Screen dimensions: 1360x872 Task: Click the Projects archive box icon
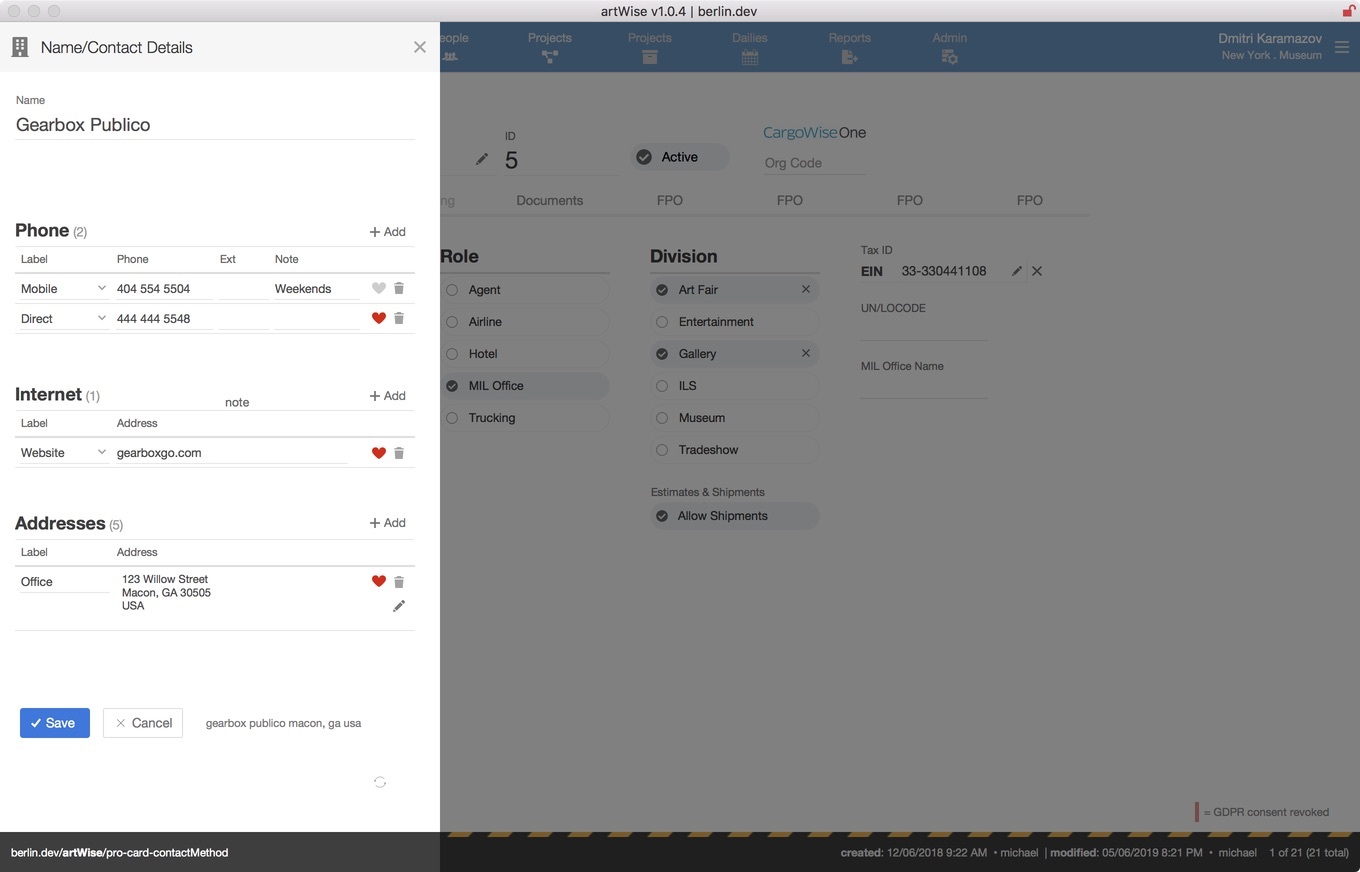[x=650, y=57]
